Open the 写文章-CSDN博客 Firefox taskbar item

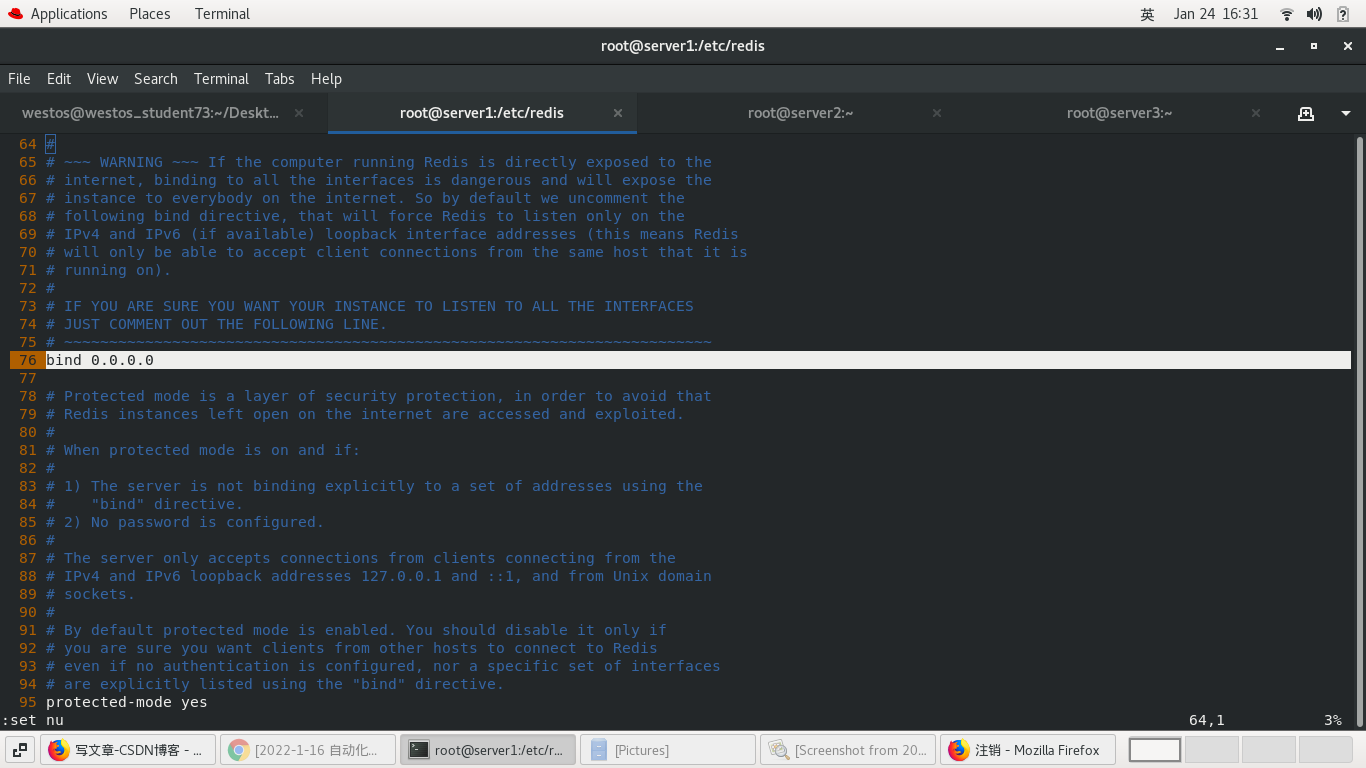click(128, 750)
